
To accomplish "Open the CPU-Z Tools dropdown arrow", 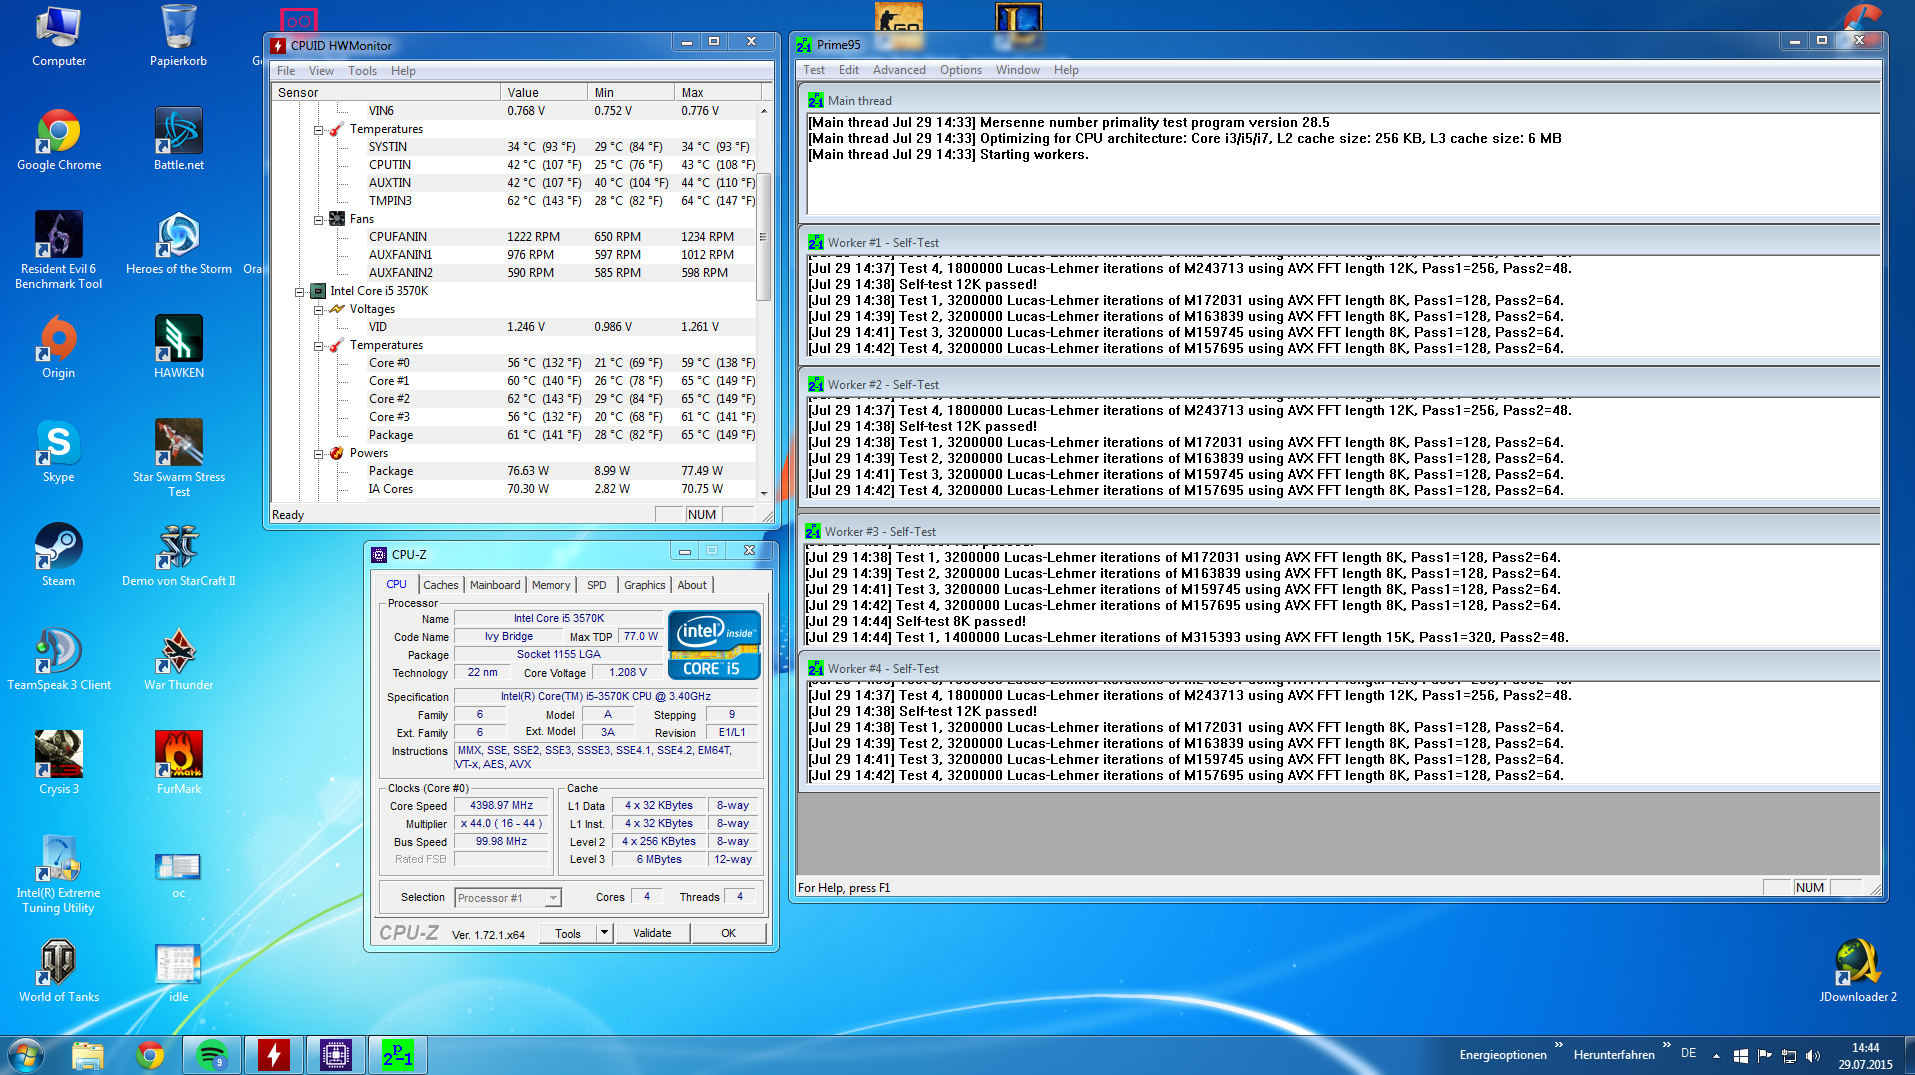I will pos(604,933).
